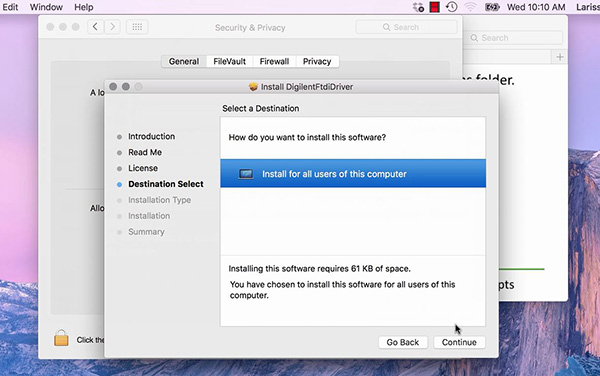Select the Summary step in the sidebar

(x=146, y=232)
